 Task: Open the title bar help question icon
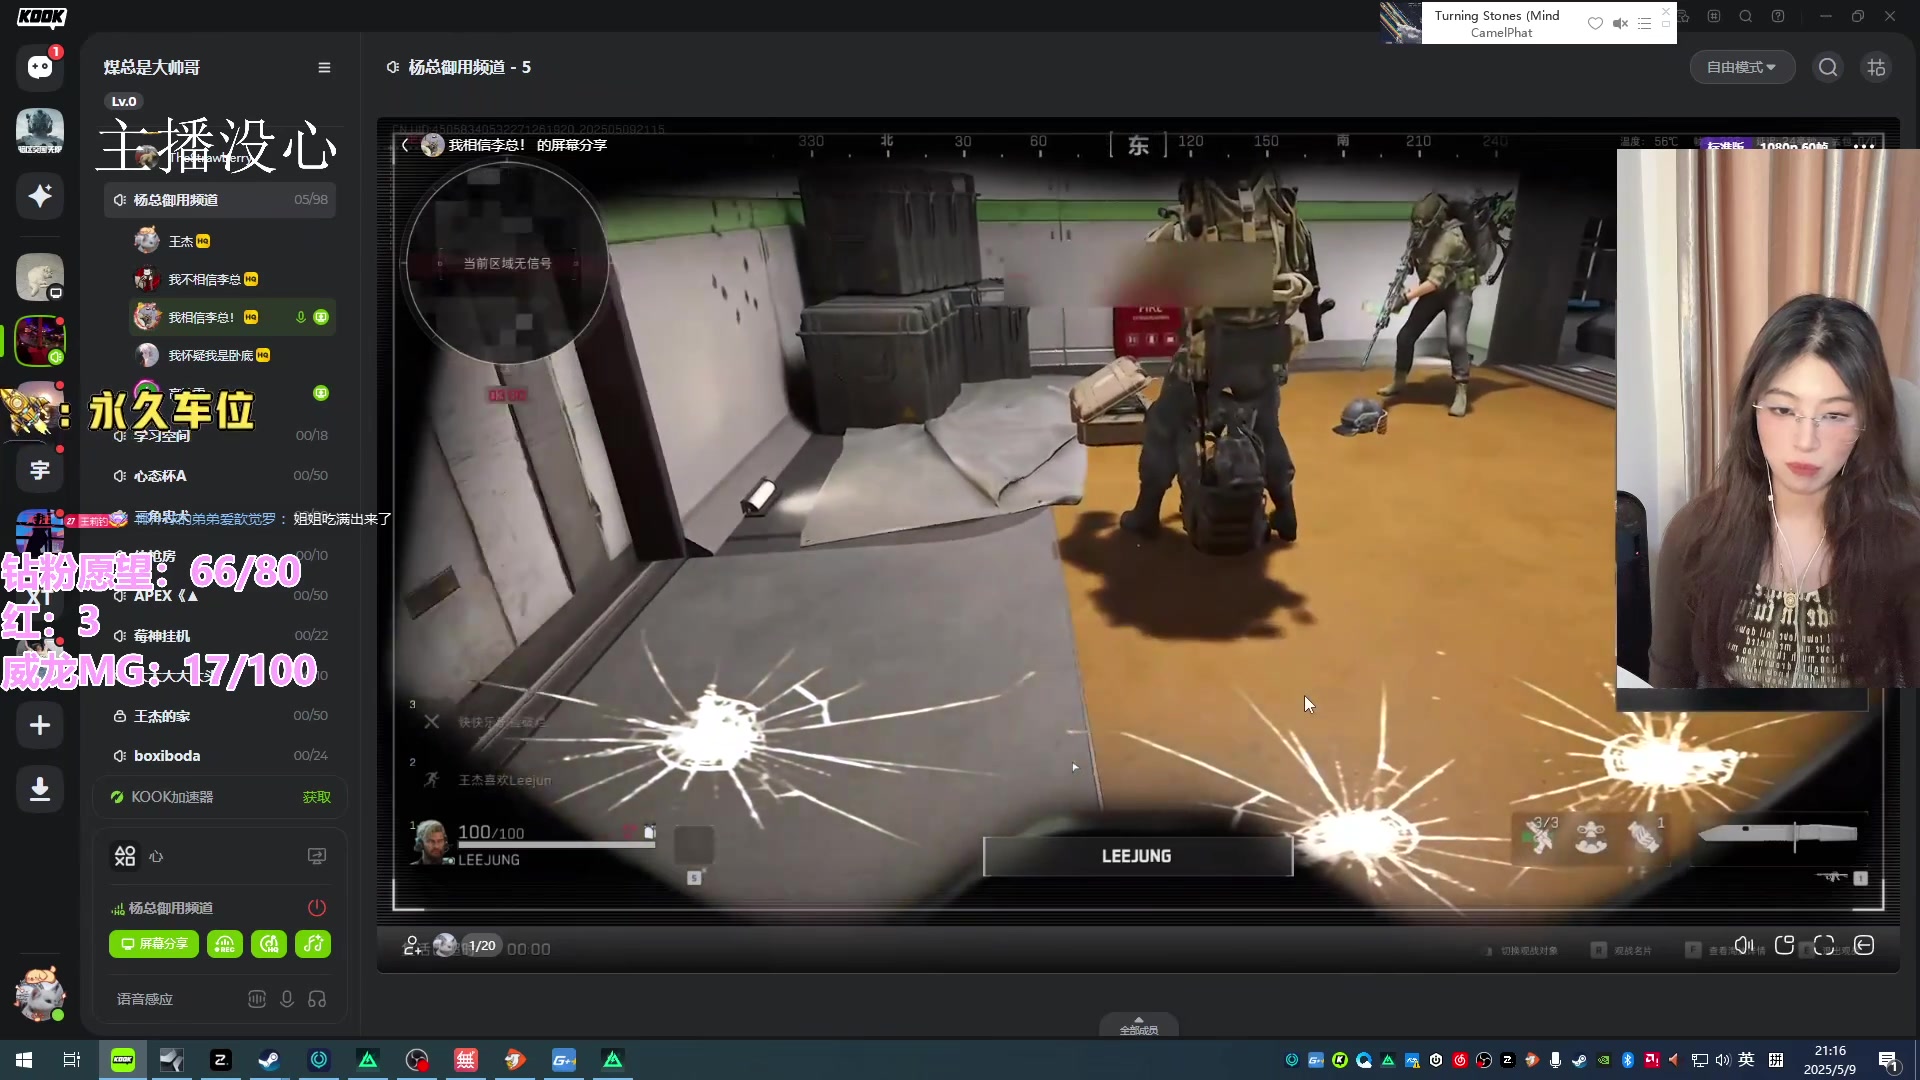[x=1778, y=16]
